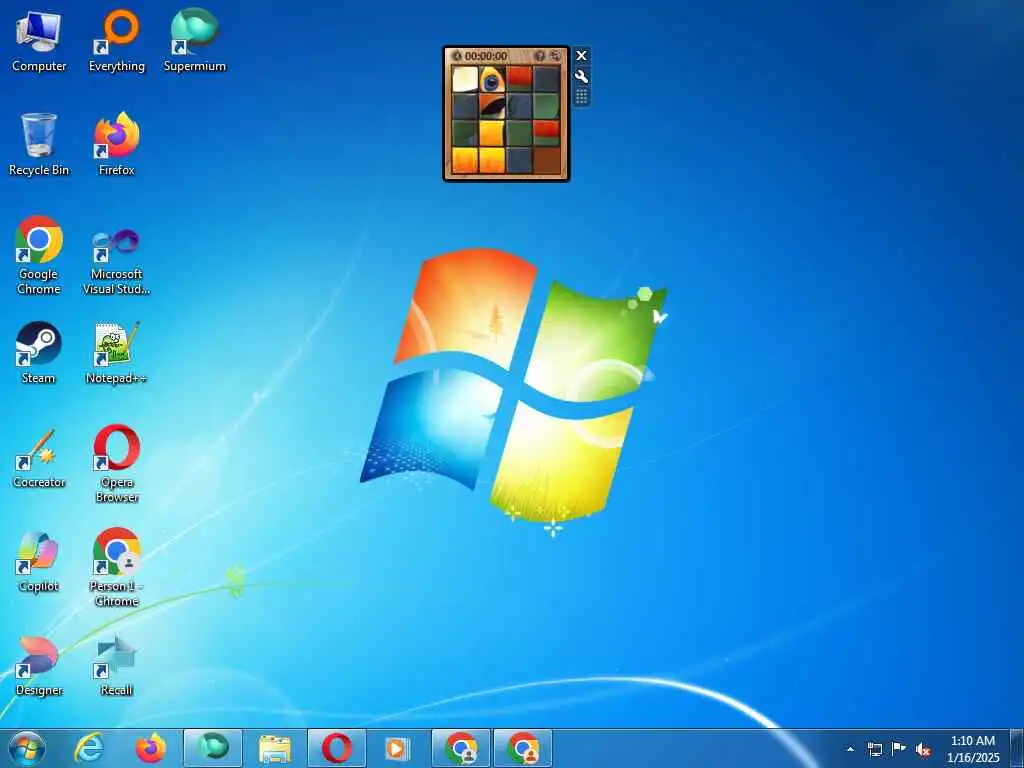Screen dimensions: 1024x768
Task: Launch Firefox from the taskbar
Action: 150,748
